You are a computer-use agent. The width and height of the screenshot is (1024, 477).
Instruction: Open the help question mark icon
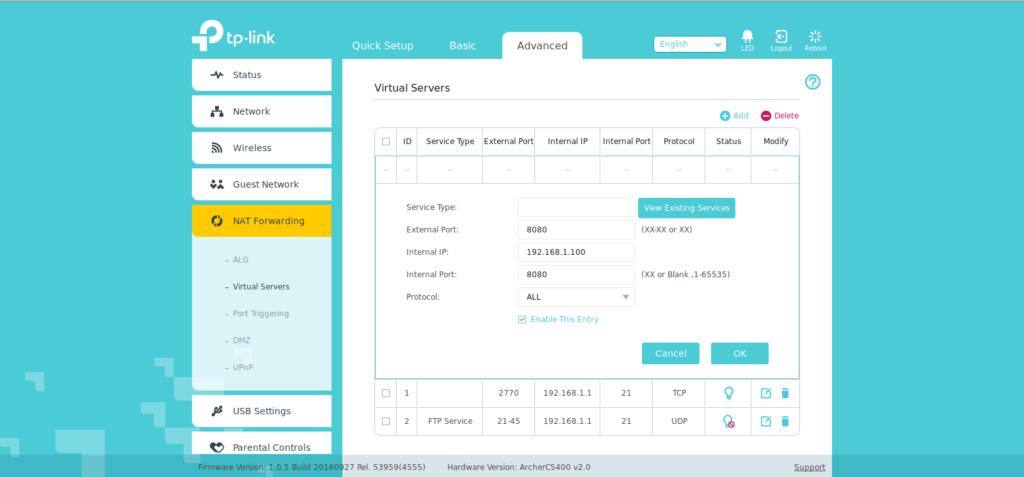coord(812,82)
